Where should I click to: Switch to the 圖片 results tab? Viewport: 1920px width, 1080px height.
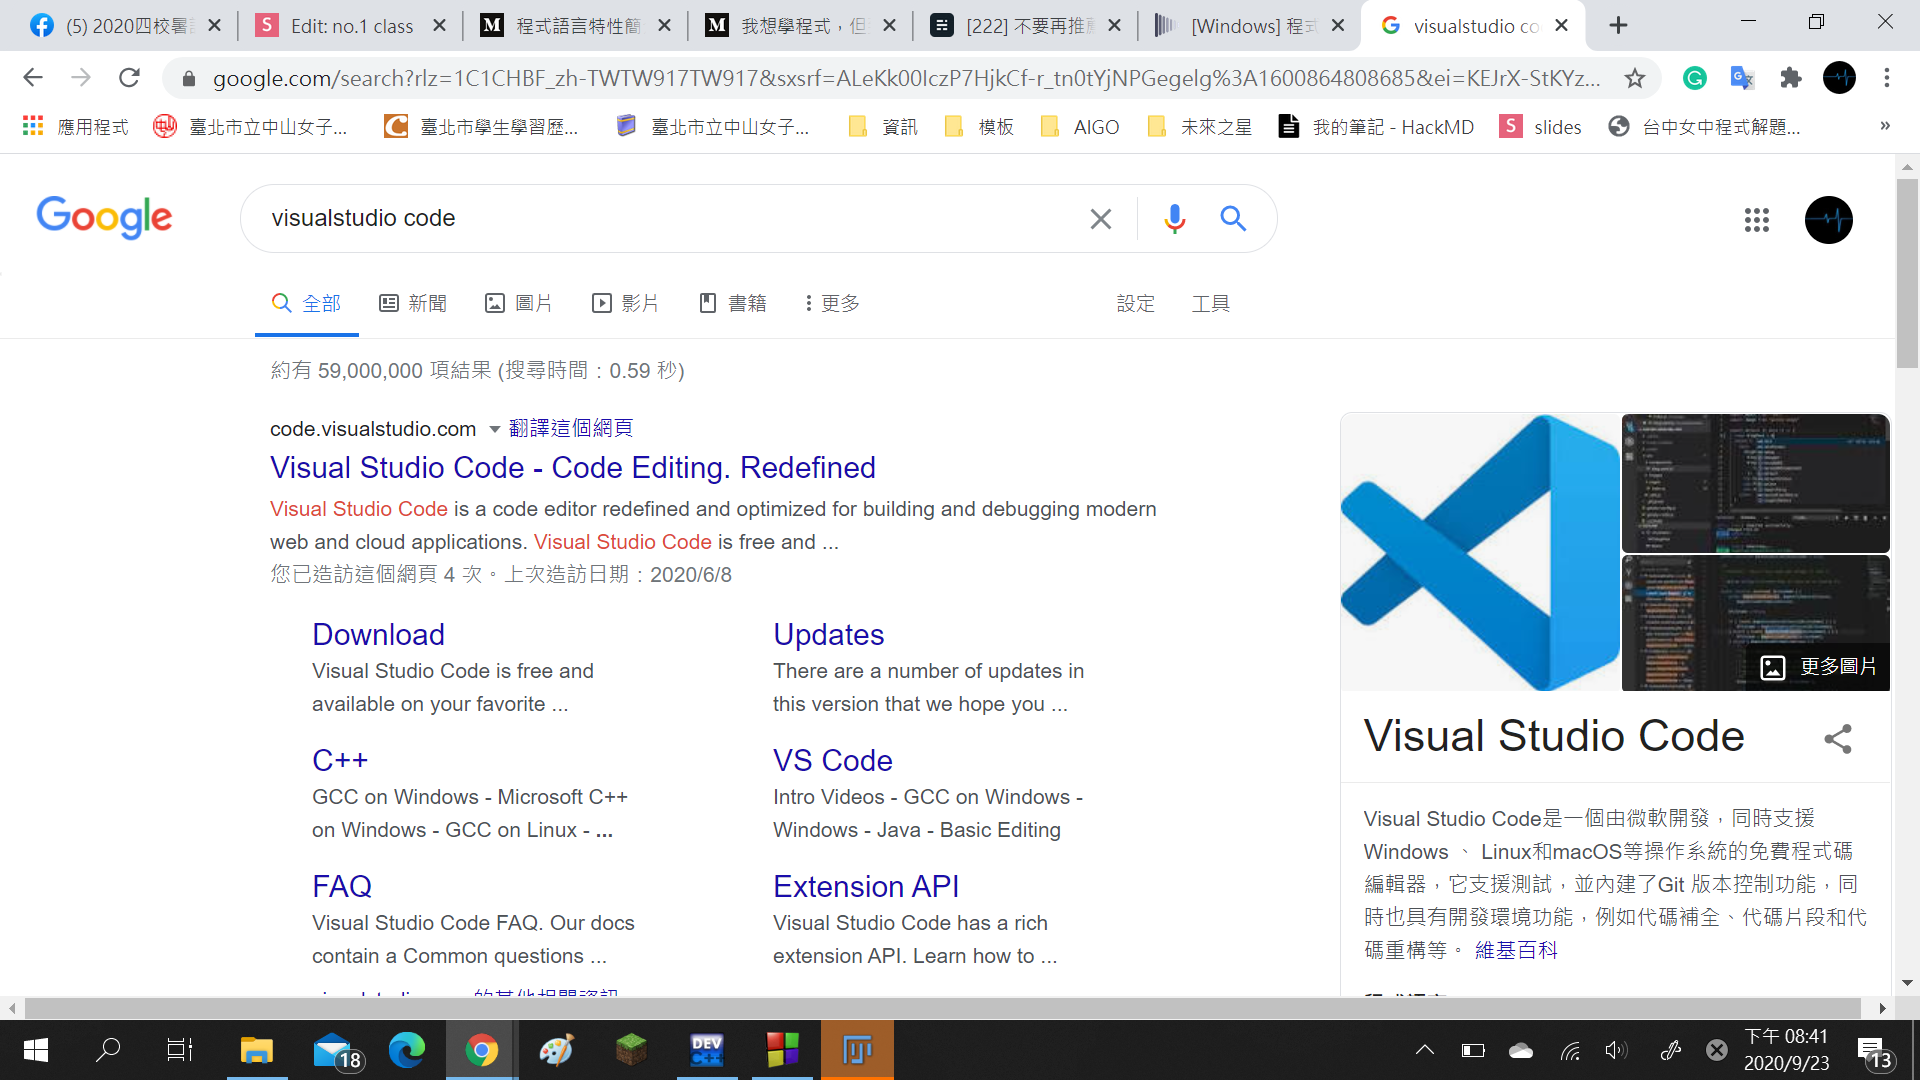tap(518, 303)
